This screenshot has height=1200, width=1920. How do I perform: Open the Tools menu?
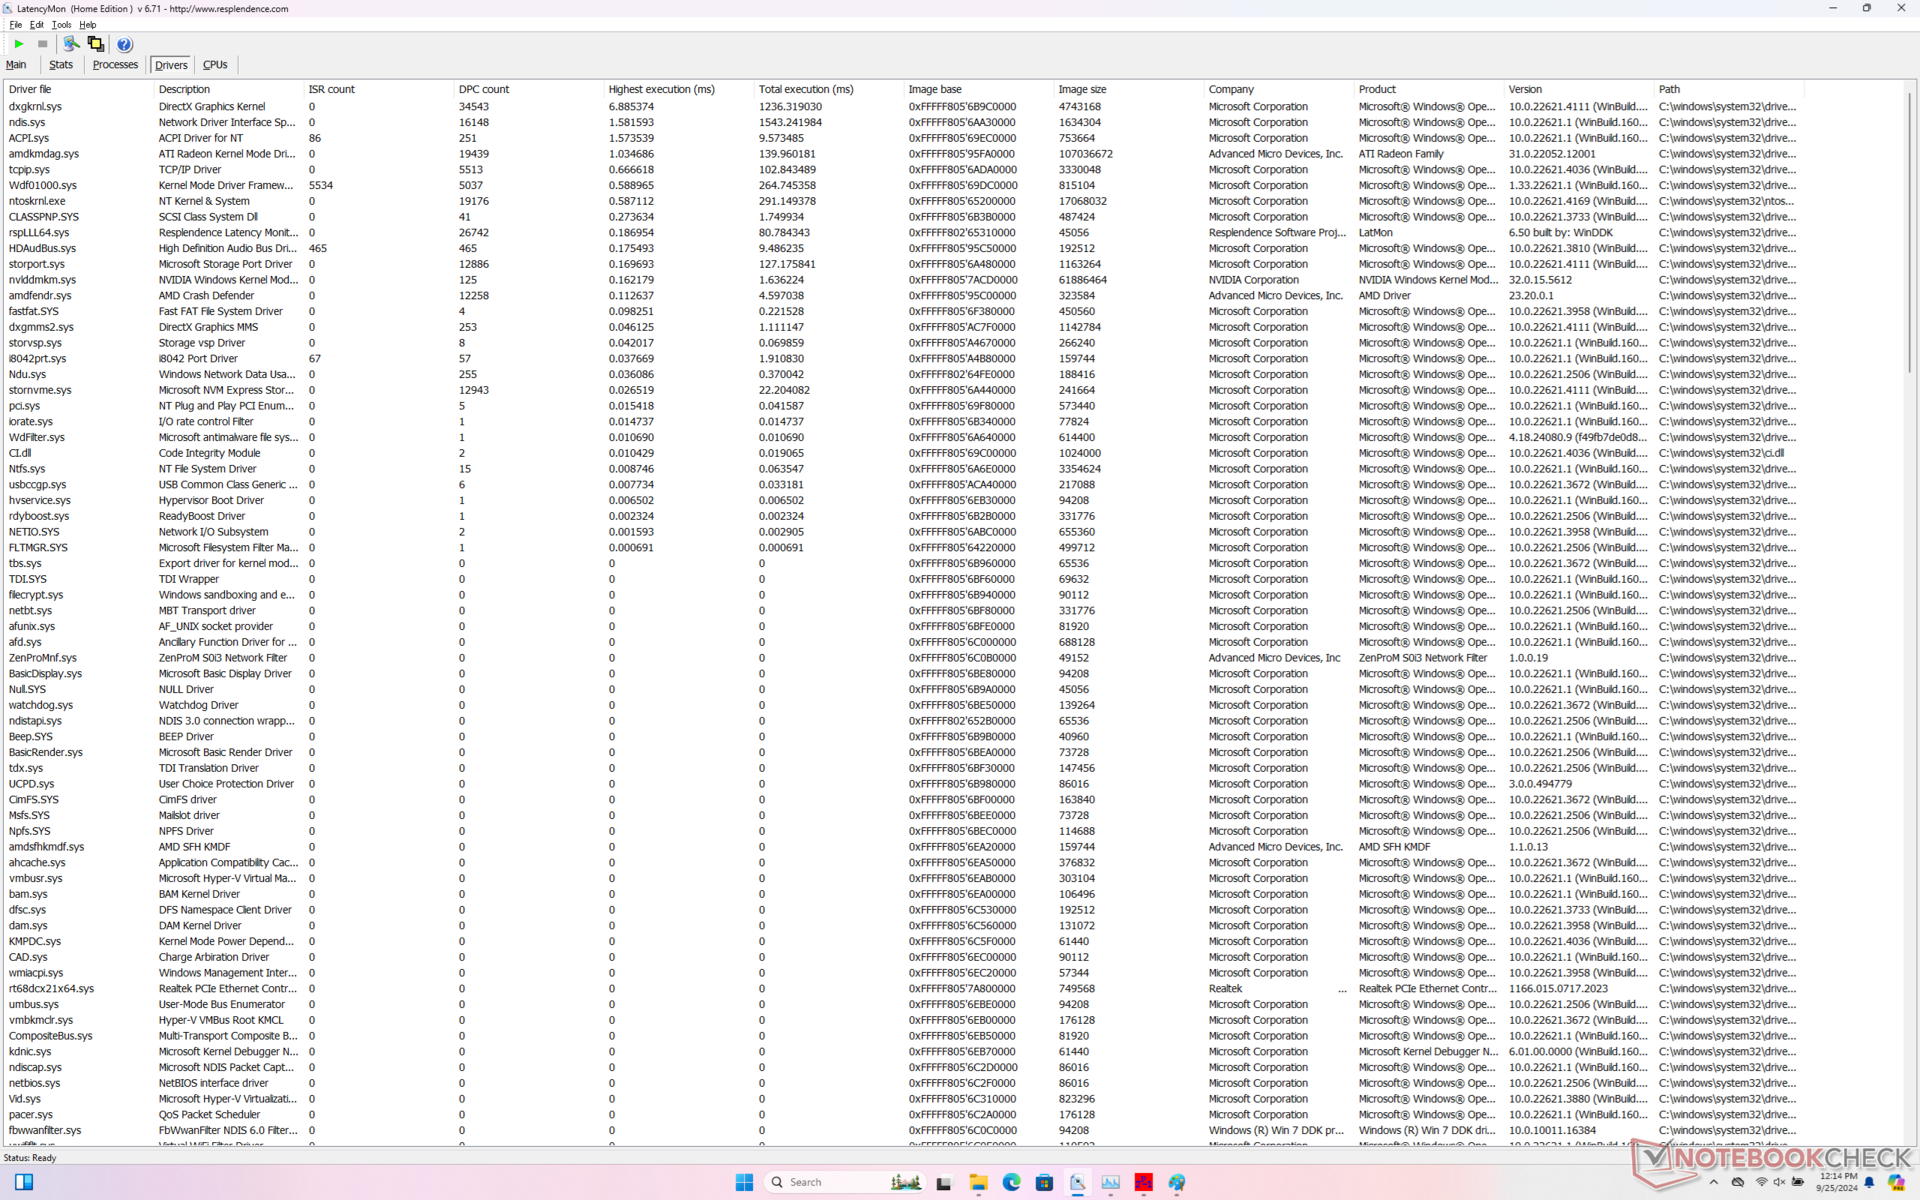[61, 25]
